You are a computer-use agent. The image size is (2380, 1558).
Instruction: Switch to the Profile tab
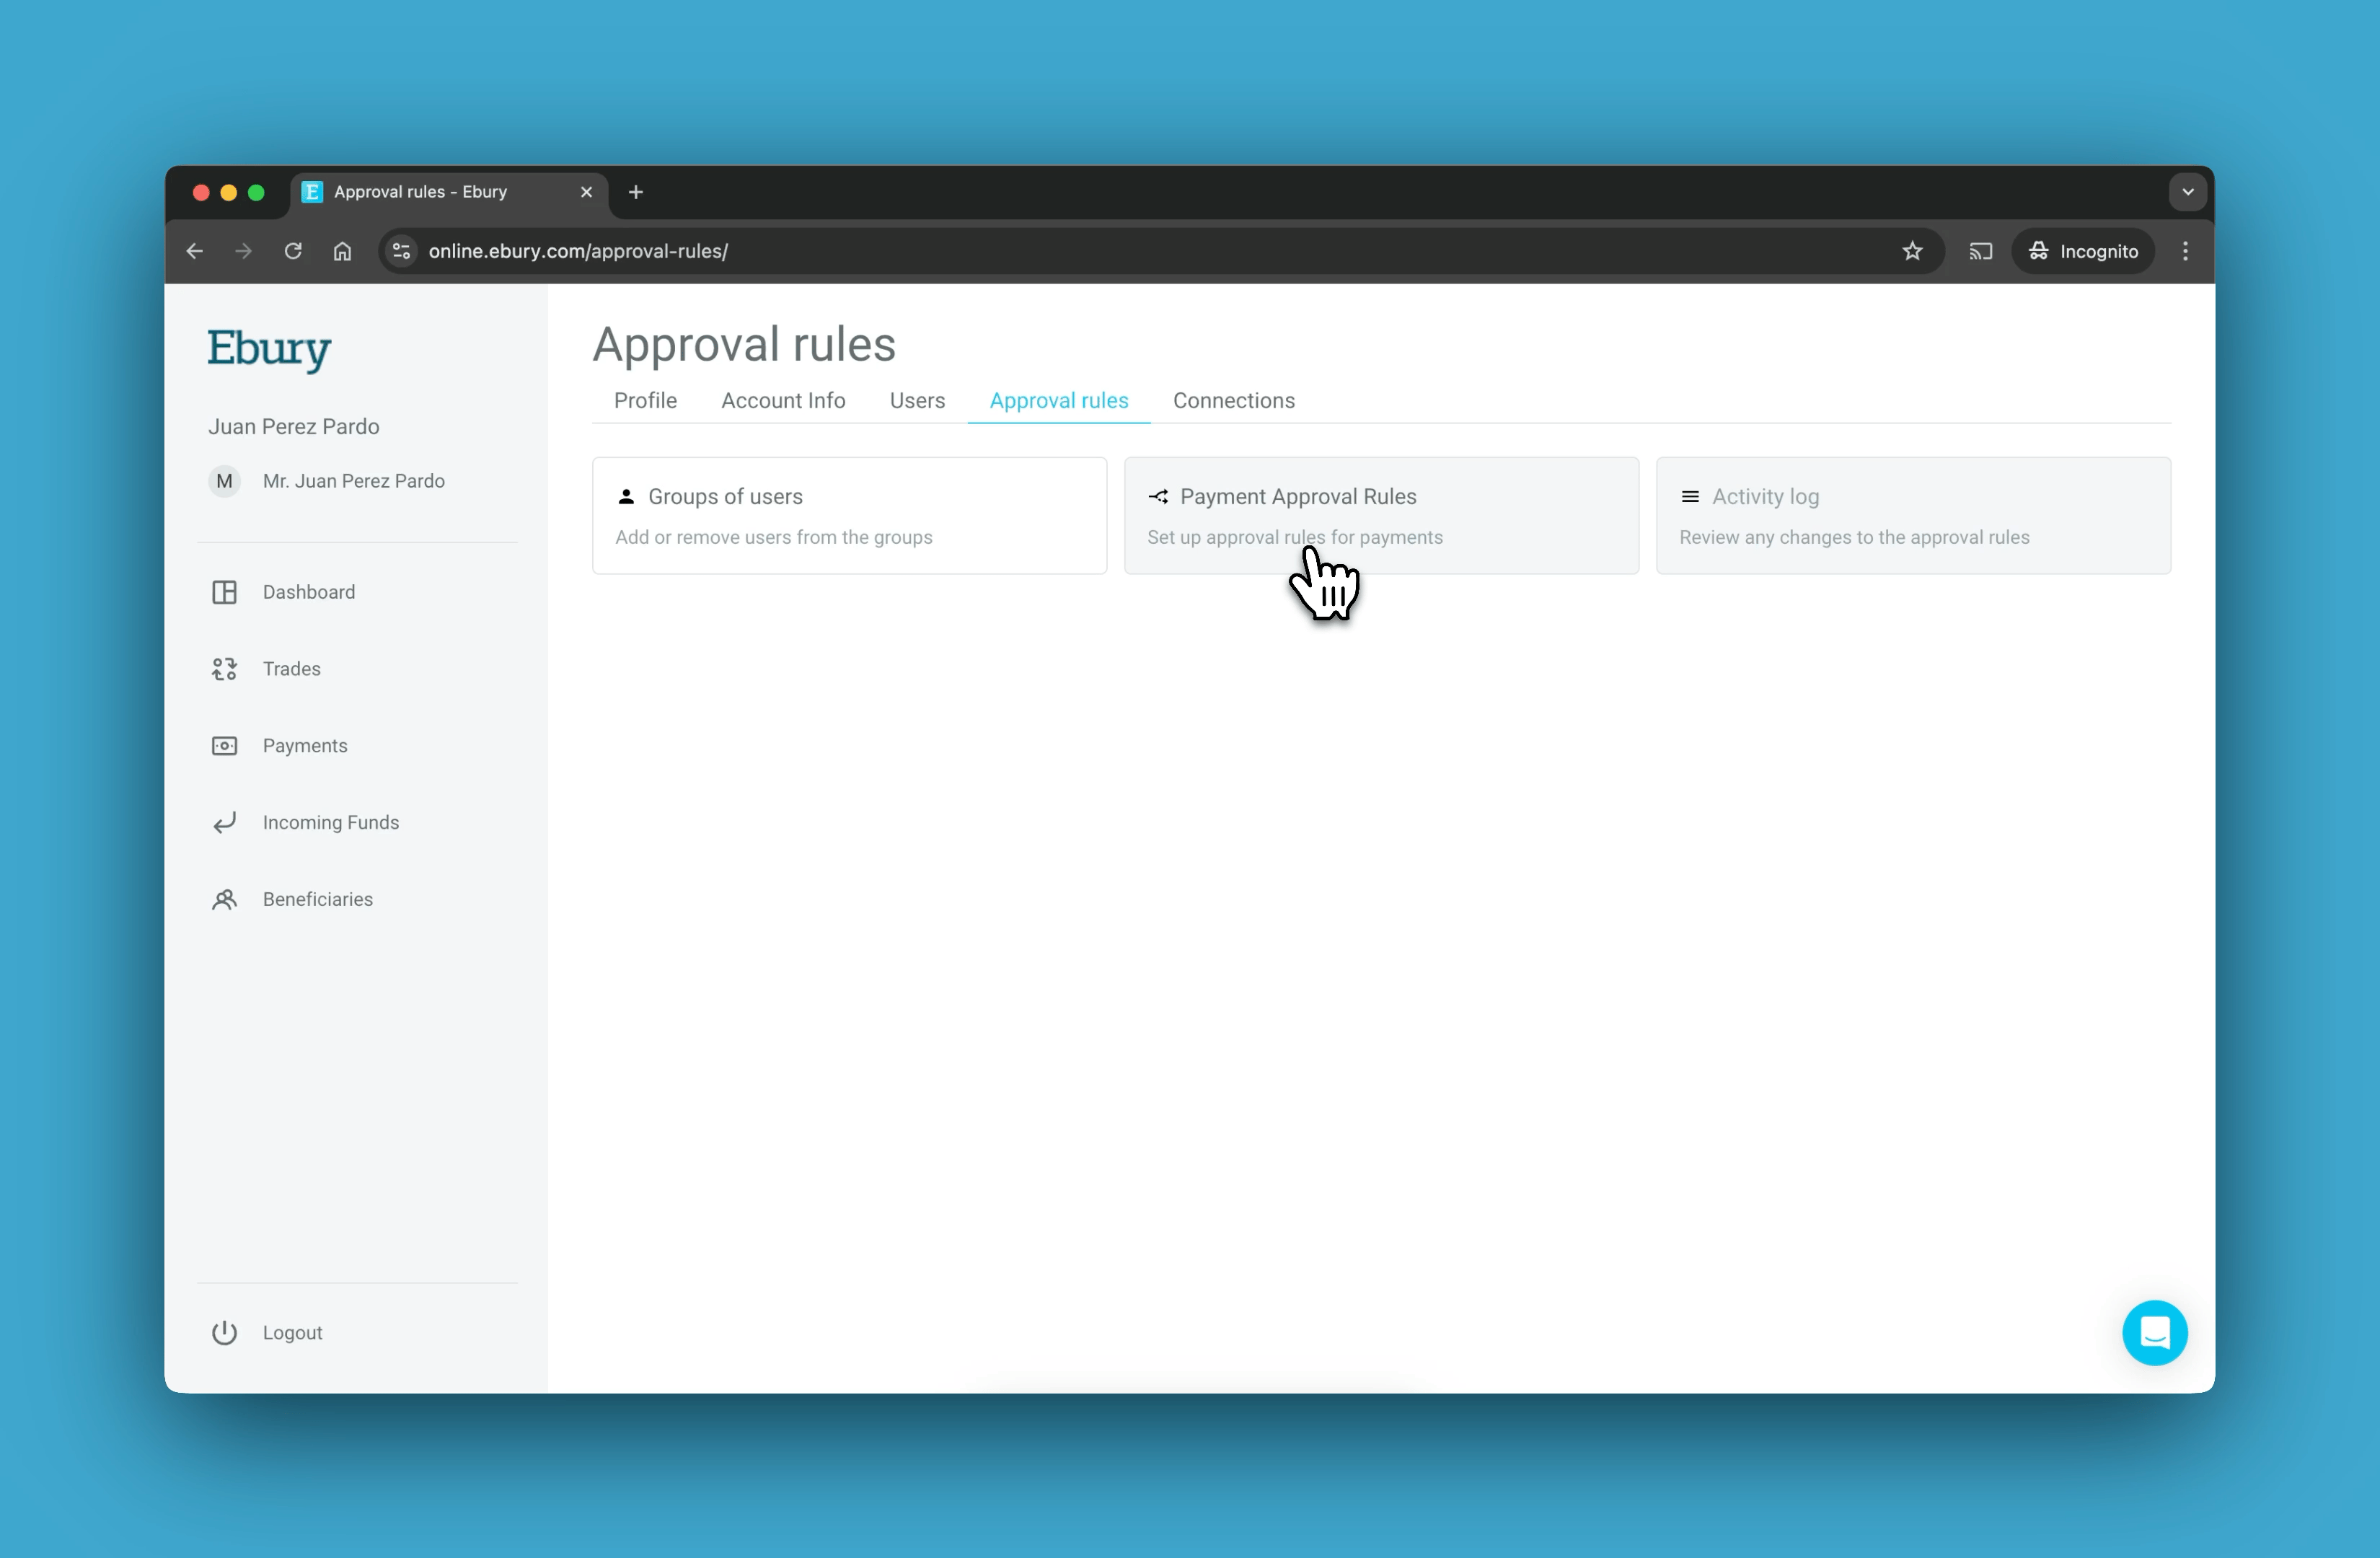(x=645, y=401)
